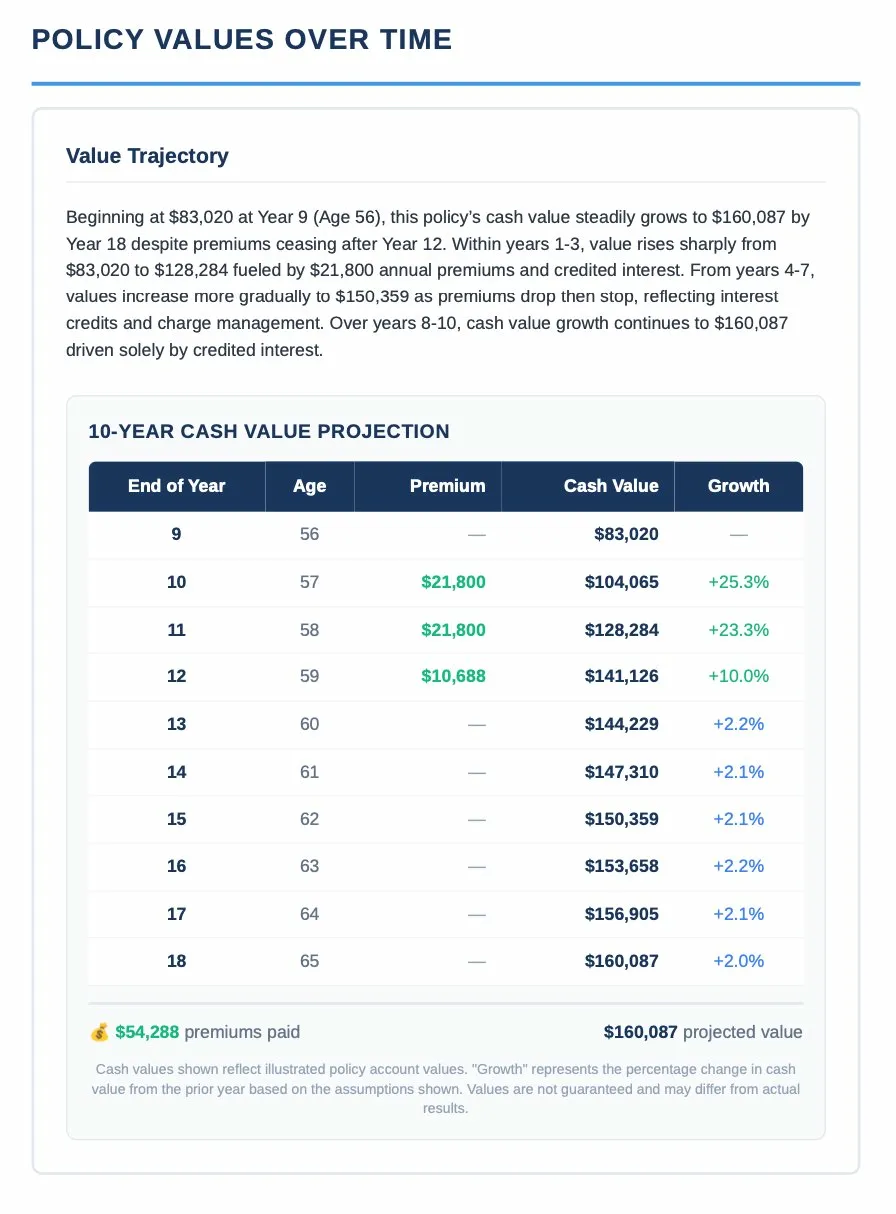The height and width of the screenshot is (1214, 896).
Task: Click the $21,800 premium for year 10
Action: click(453, 582)
